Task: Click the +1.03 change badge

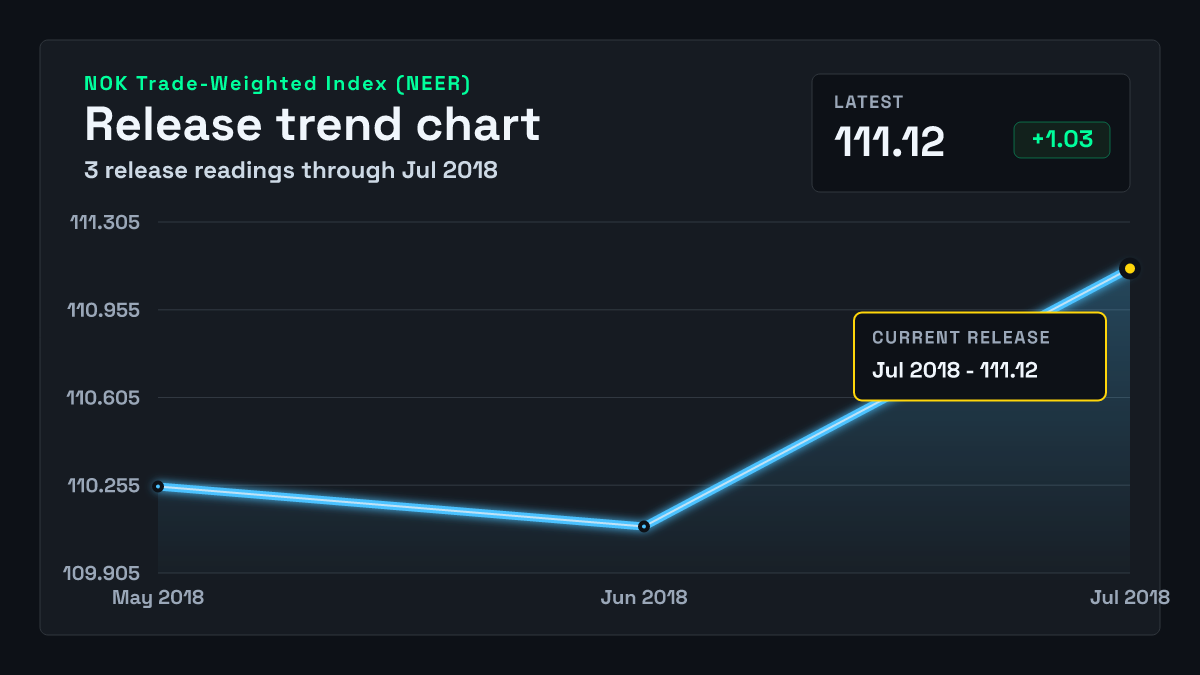Action: pyautogui.click(x=1062, y=140)
